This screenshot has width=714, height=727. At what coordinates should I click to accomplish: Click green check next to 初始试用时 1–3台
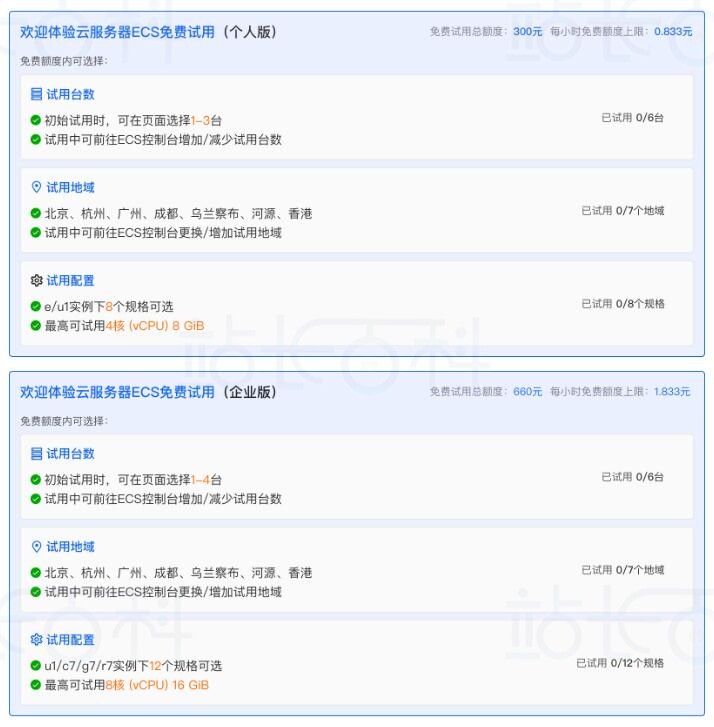36,121
